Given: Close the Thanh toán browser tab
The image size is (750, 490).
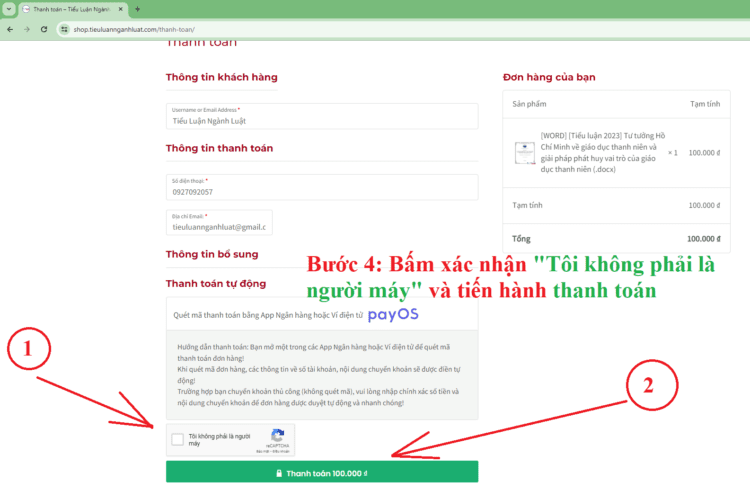Looking at the screenshot, I should (x=122, y=8).
